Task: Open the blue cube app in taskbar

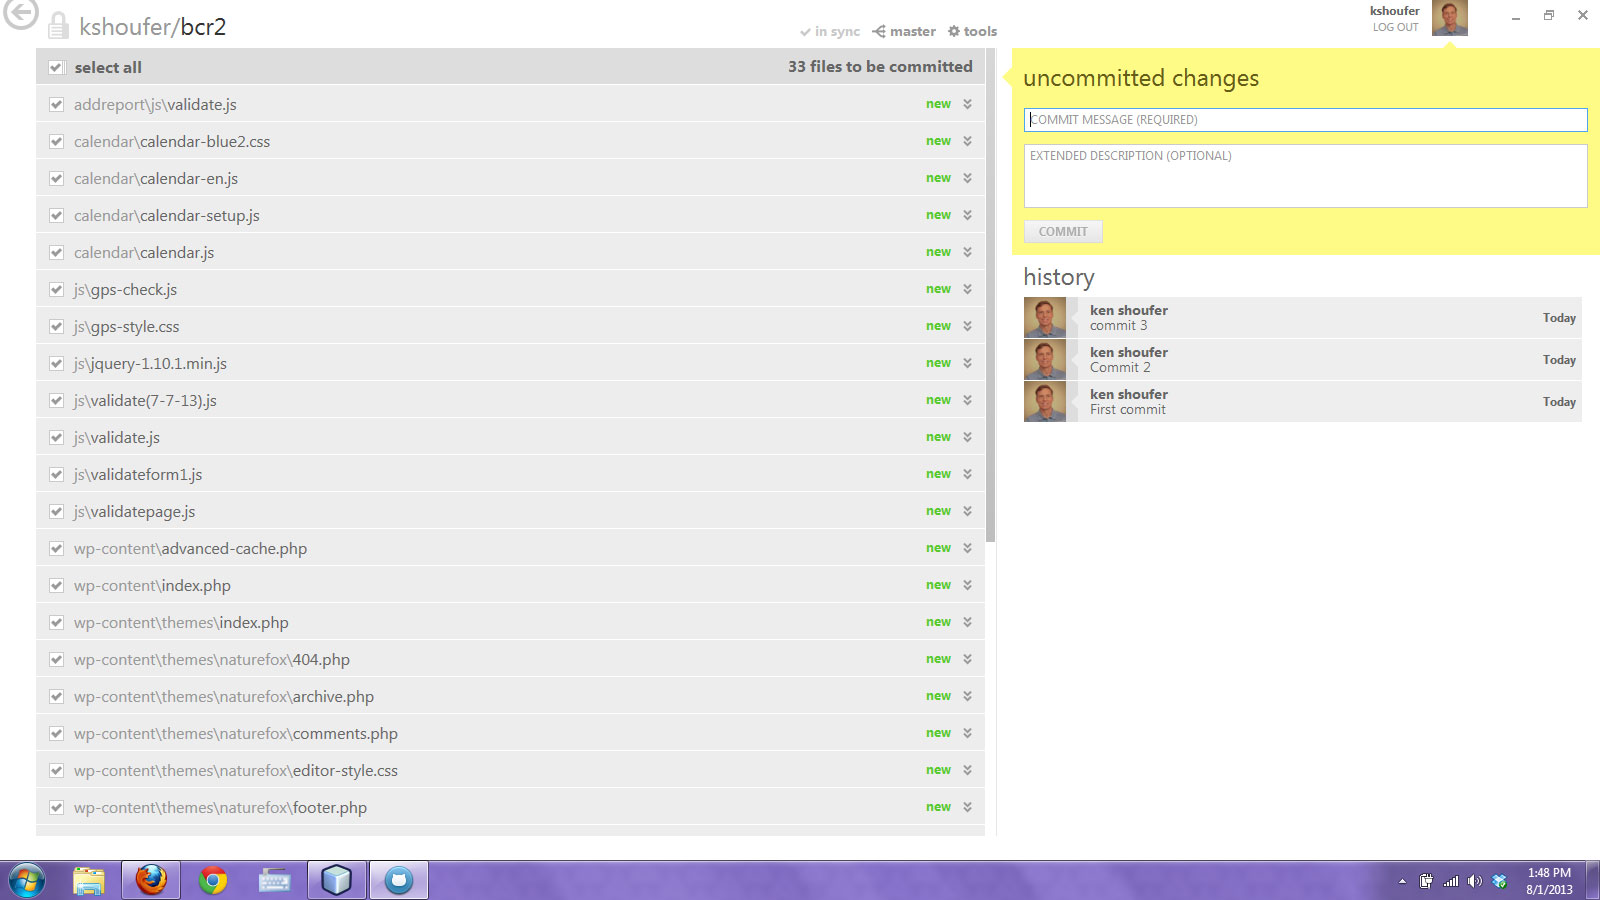Action: (337, 880)
